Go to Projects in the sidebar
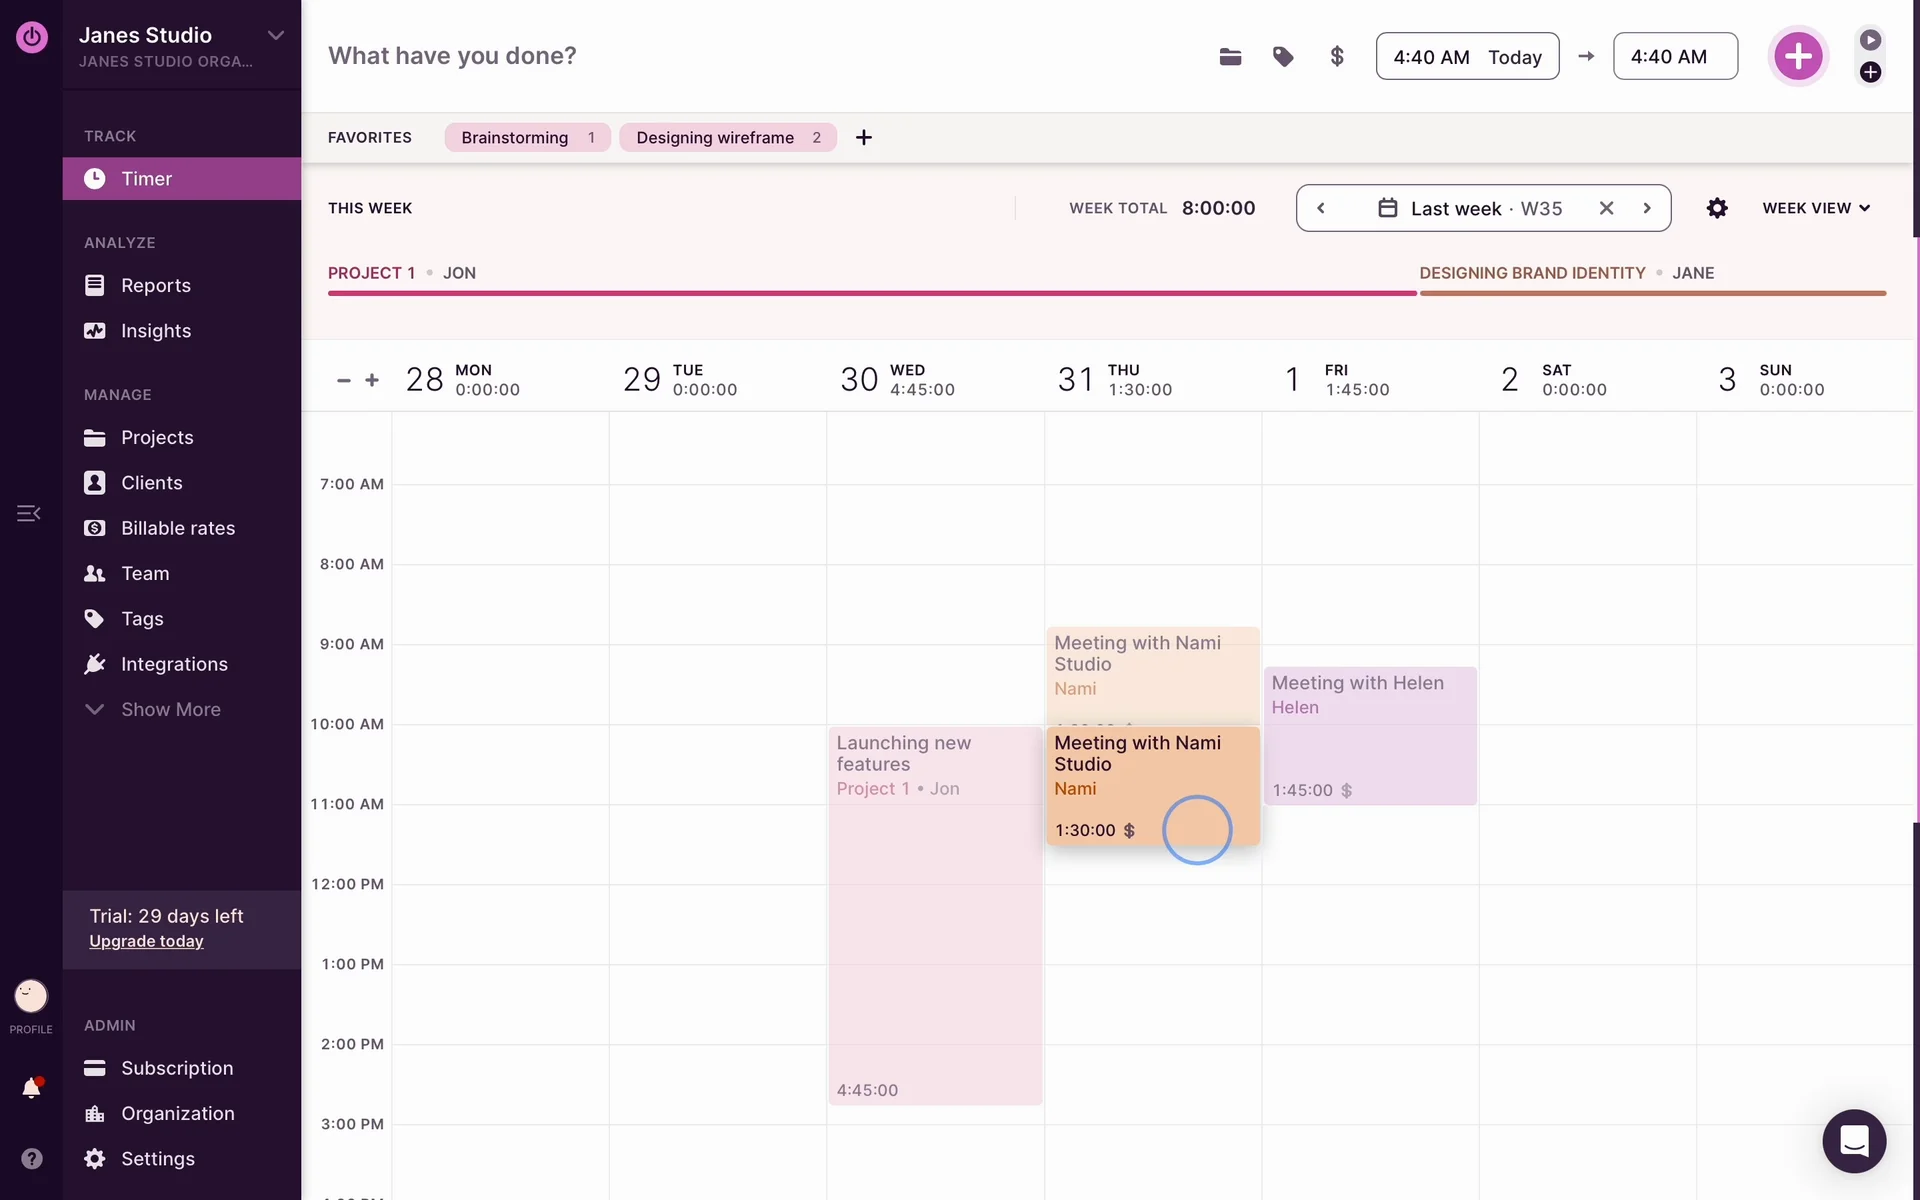Image resolution: width=1920 pixels, height=1200 pixels. coord(157,437)
